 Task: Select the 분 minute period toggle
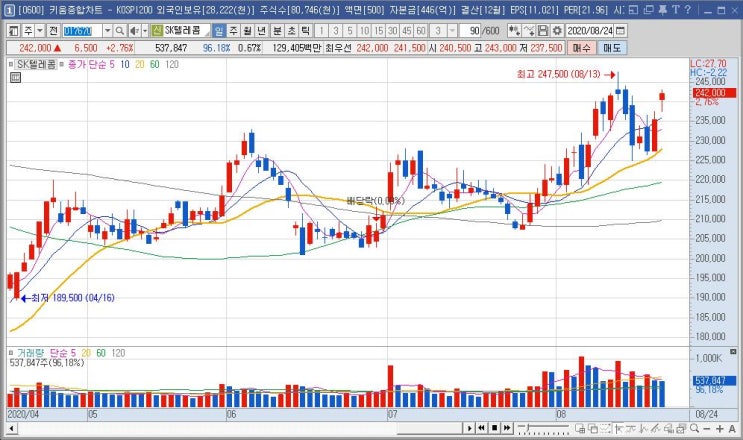277,31
